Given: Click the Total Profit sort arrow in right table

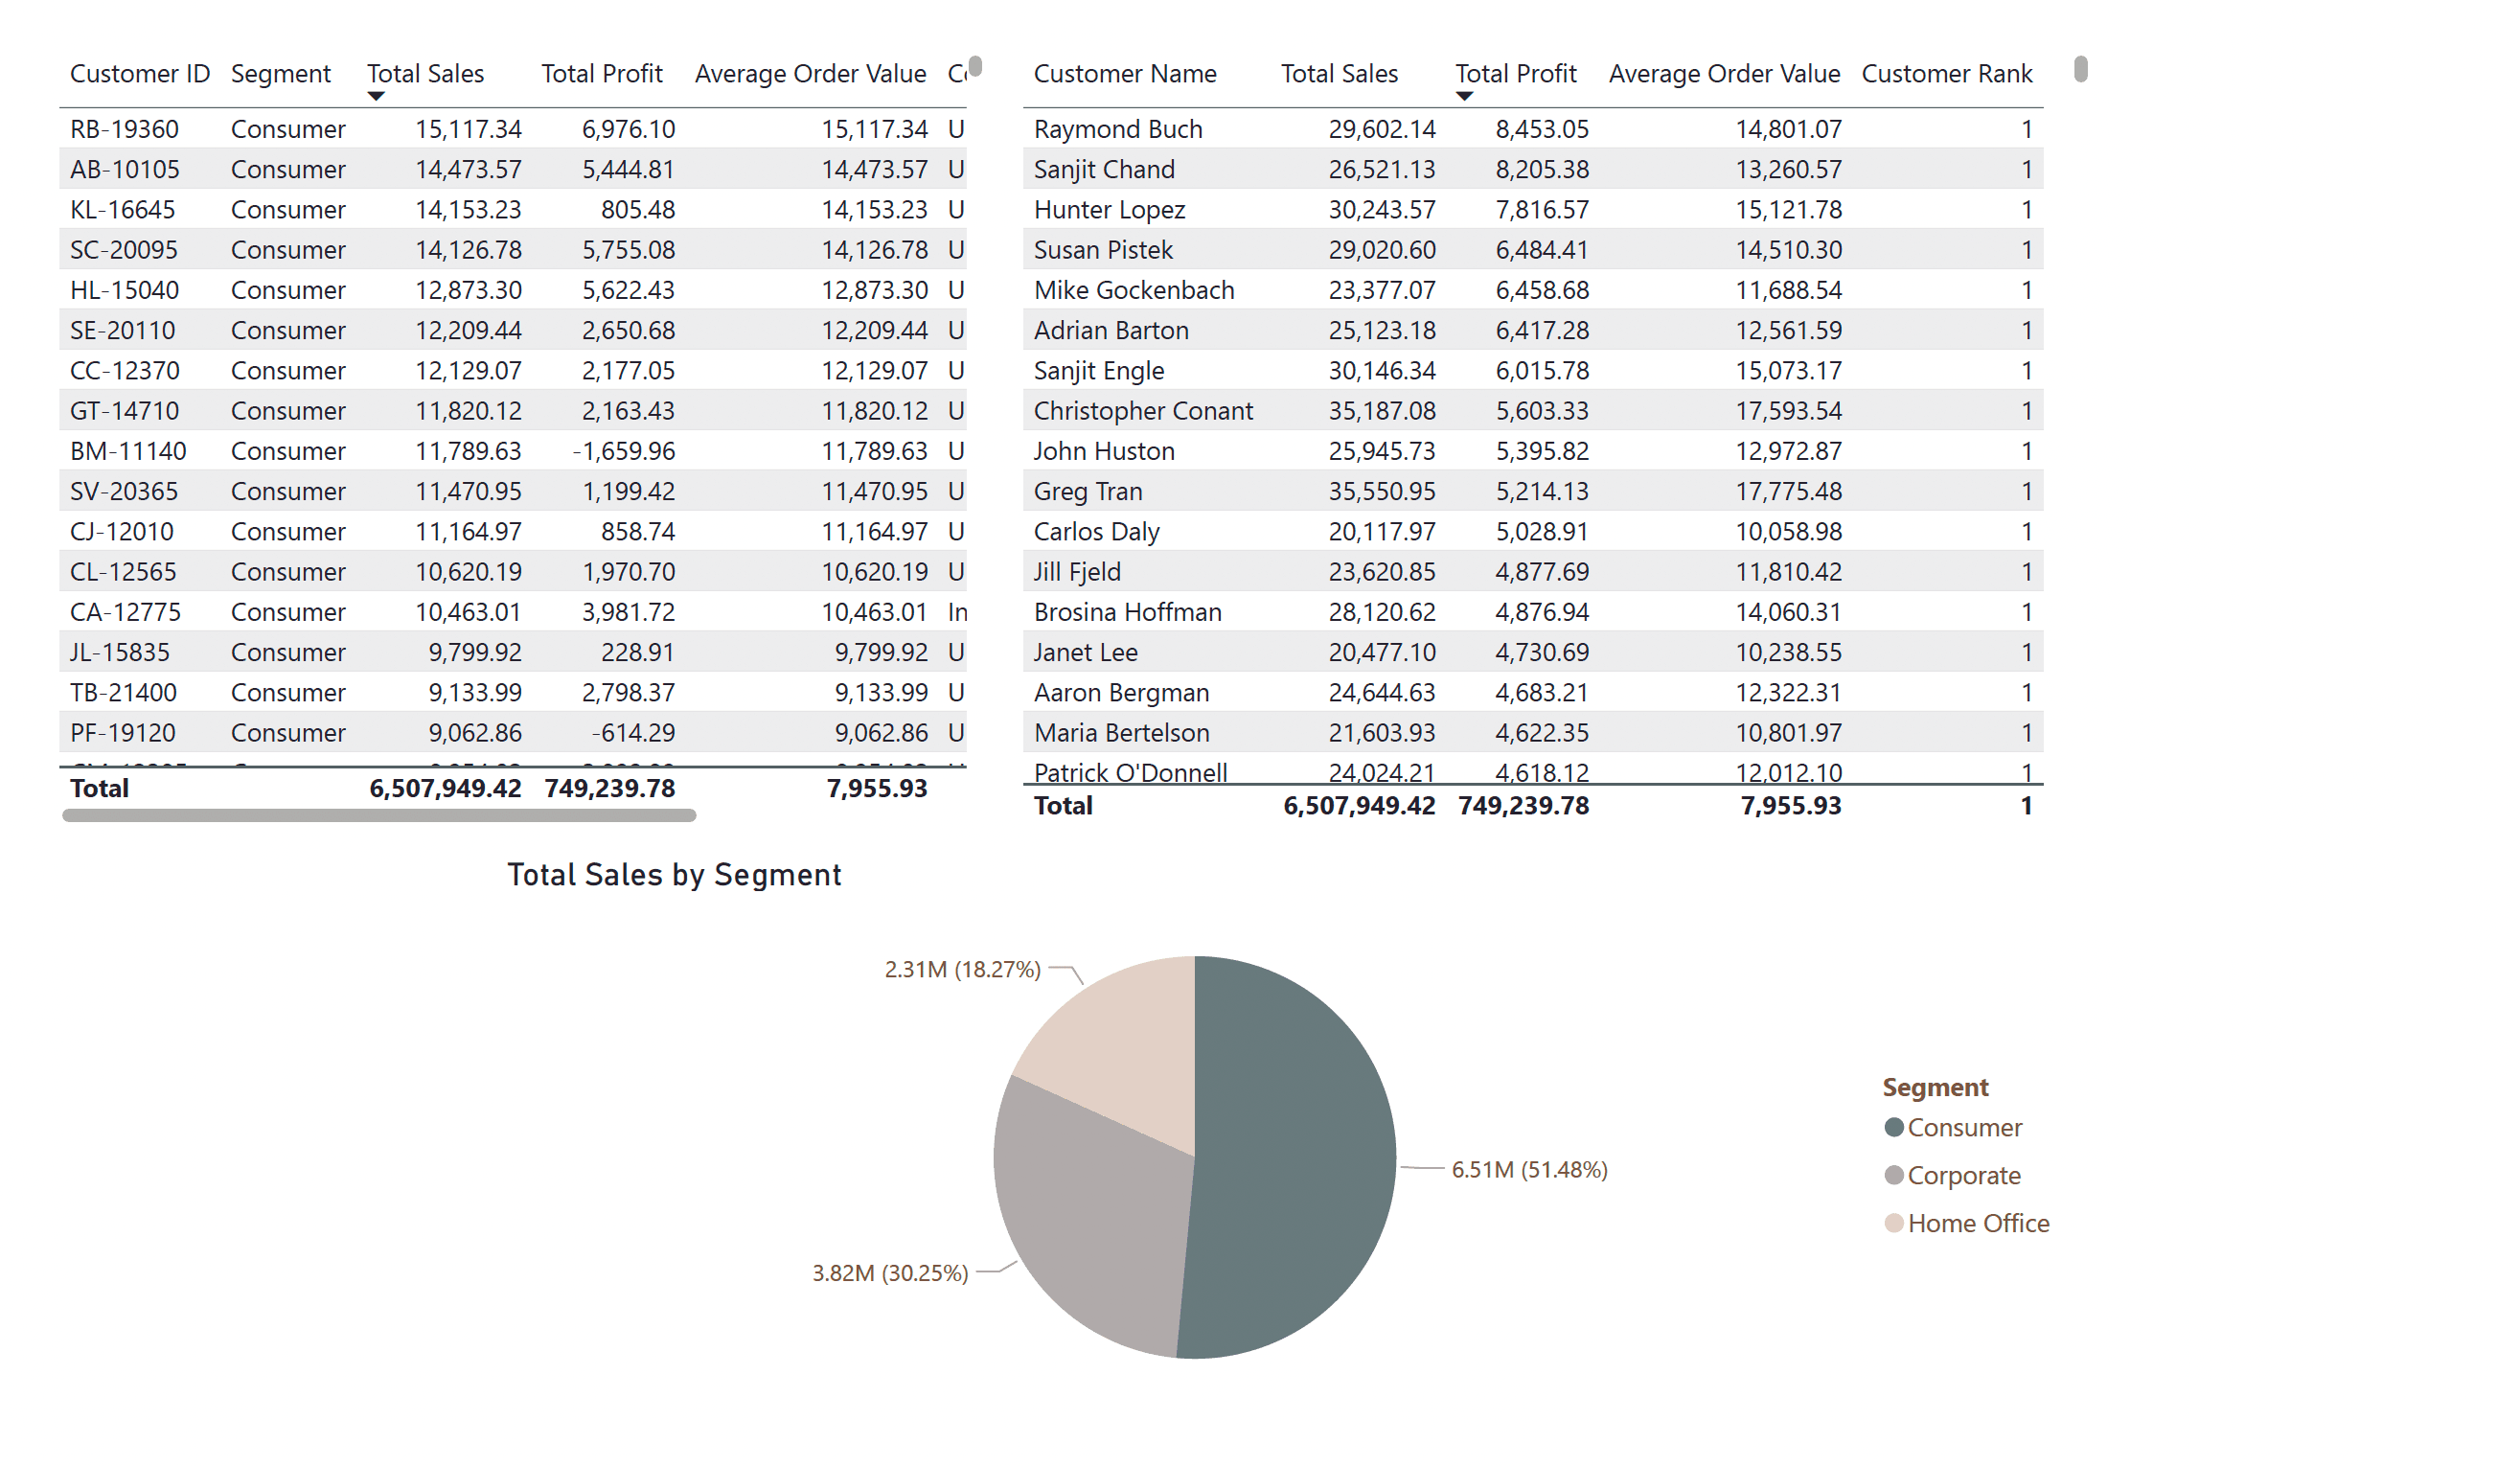Looking at the screenshot, I should pyautogui.click(x=1464, y=95).
